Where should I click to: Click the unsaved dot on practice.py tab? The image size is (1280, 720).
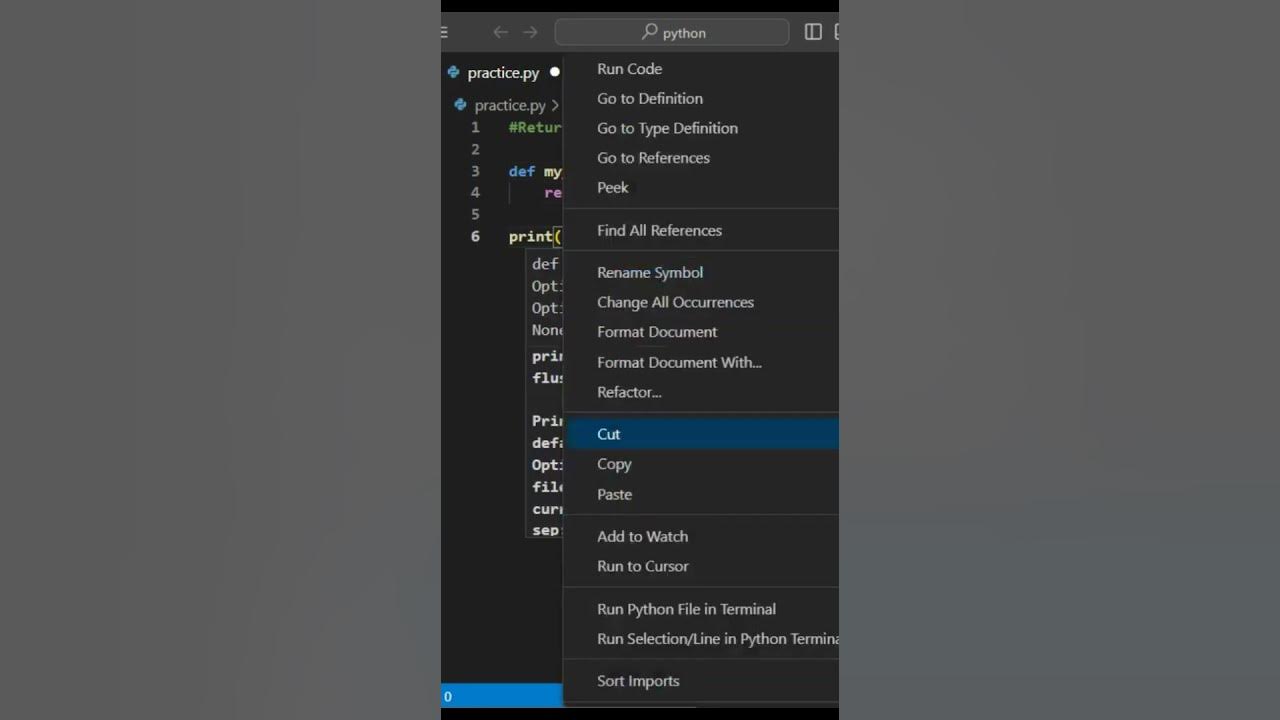click(554, 72)
